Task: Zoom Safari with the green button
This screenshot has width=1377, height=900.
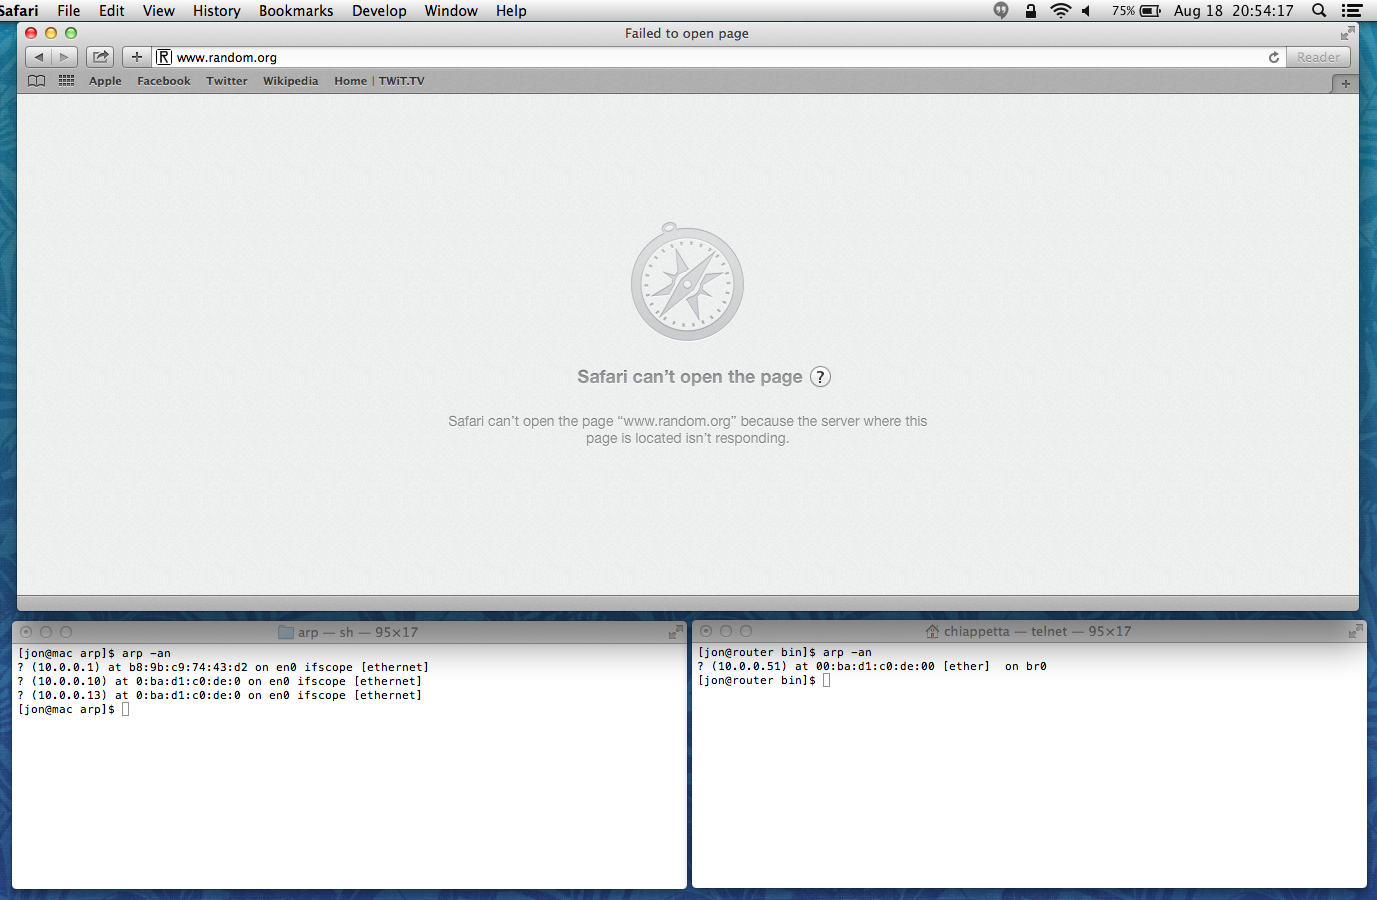Action: [71, 33]
